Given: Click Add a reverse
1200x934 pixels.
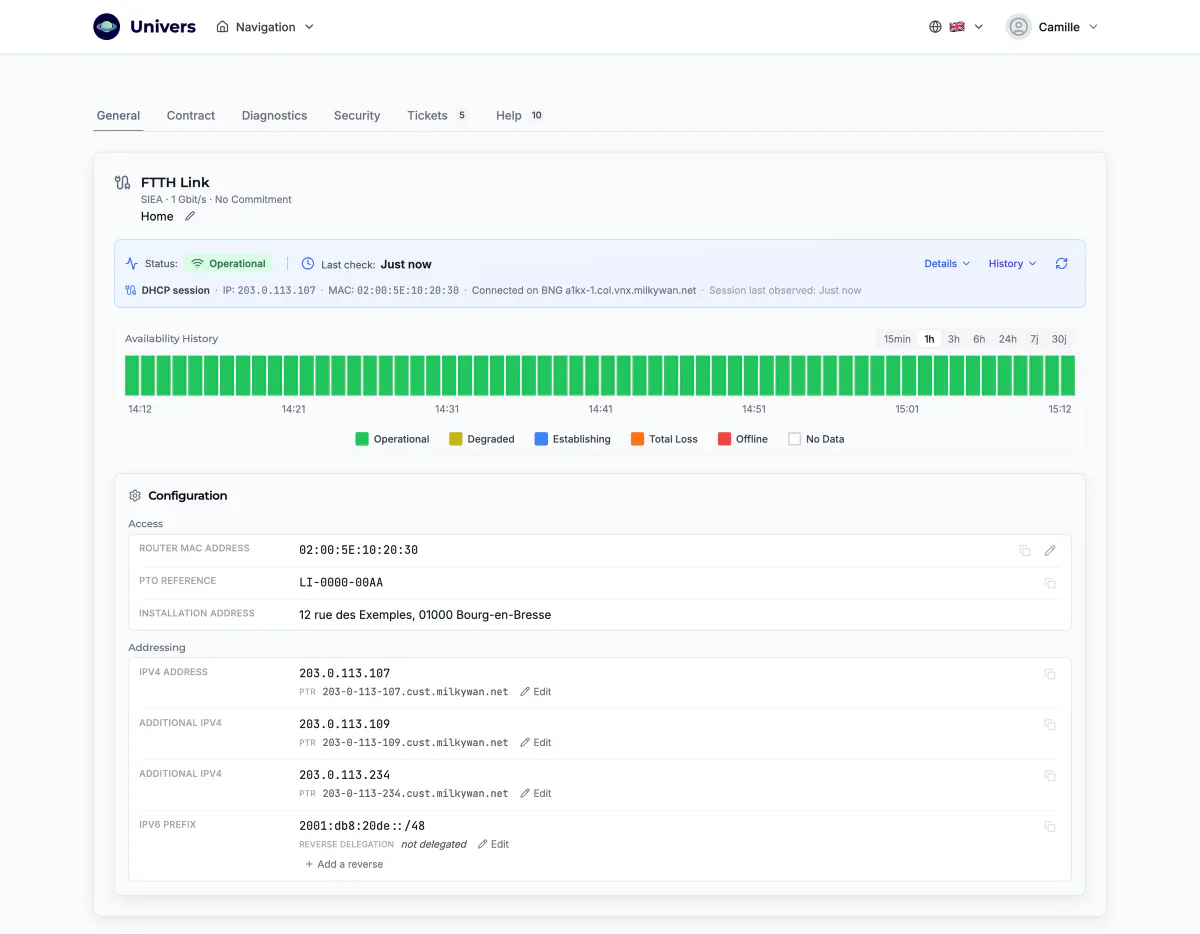Looking at the screenshot, I should click(344, 865).
